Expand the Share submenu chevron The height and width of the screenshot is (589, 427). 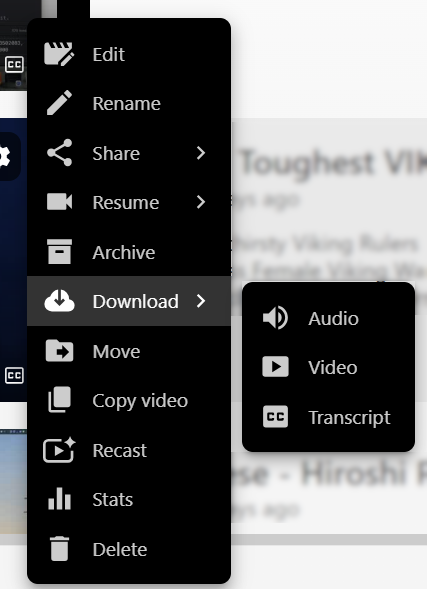point(201,153)
